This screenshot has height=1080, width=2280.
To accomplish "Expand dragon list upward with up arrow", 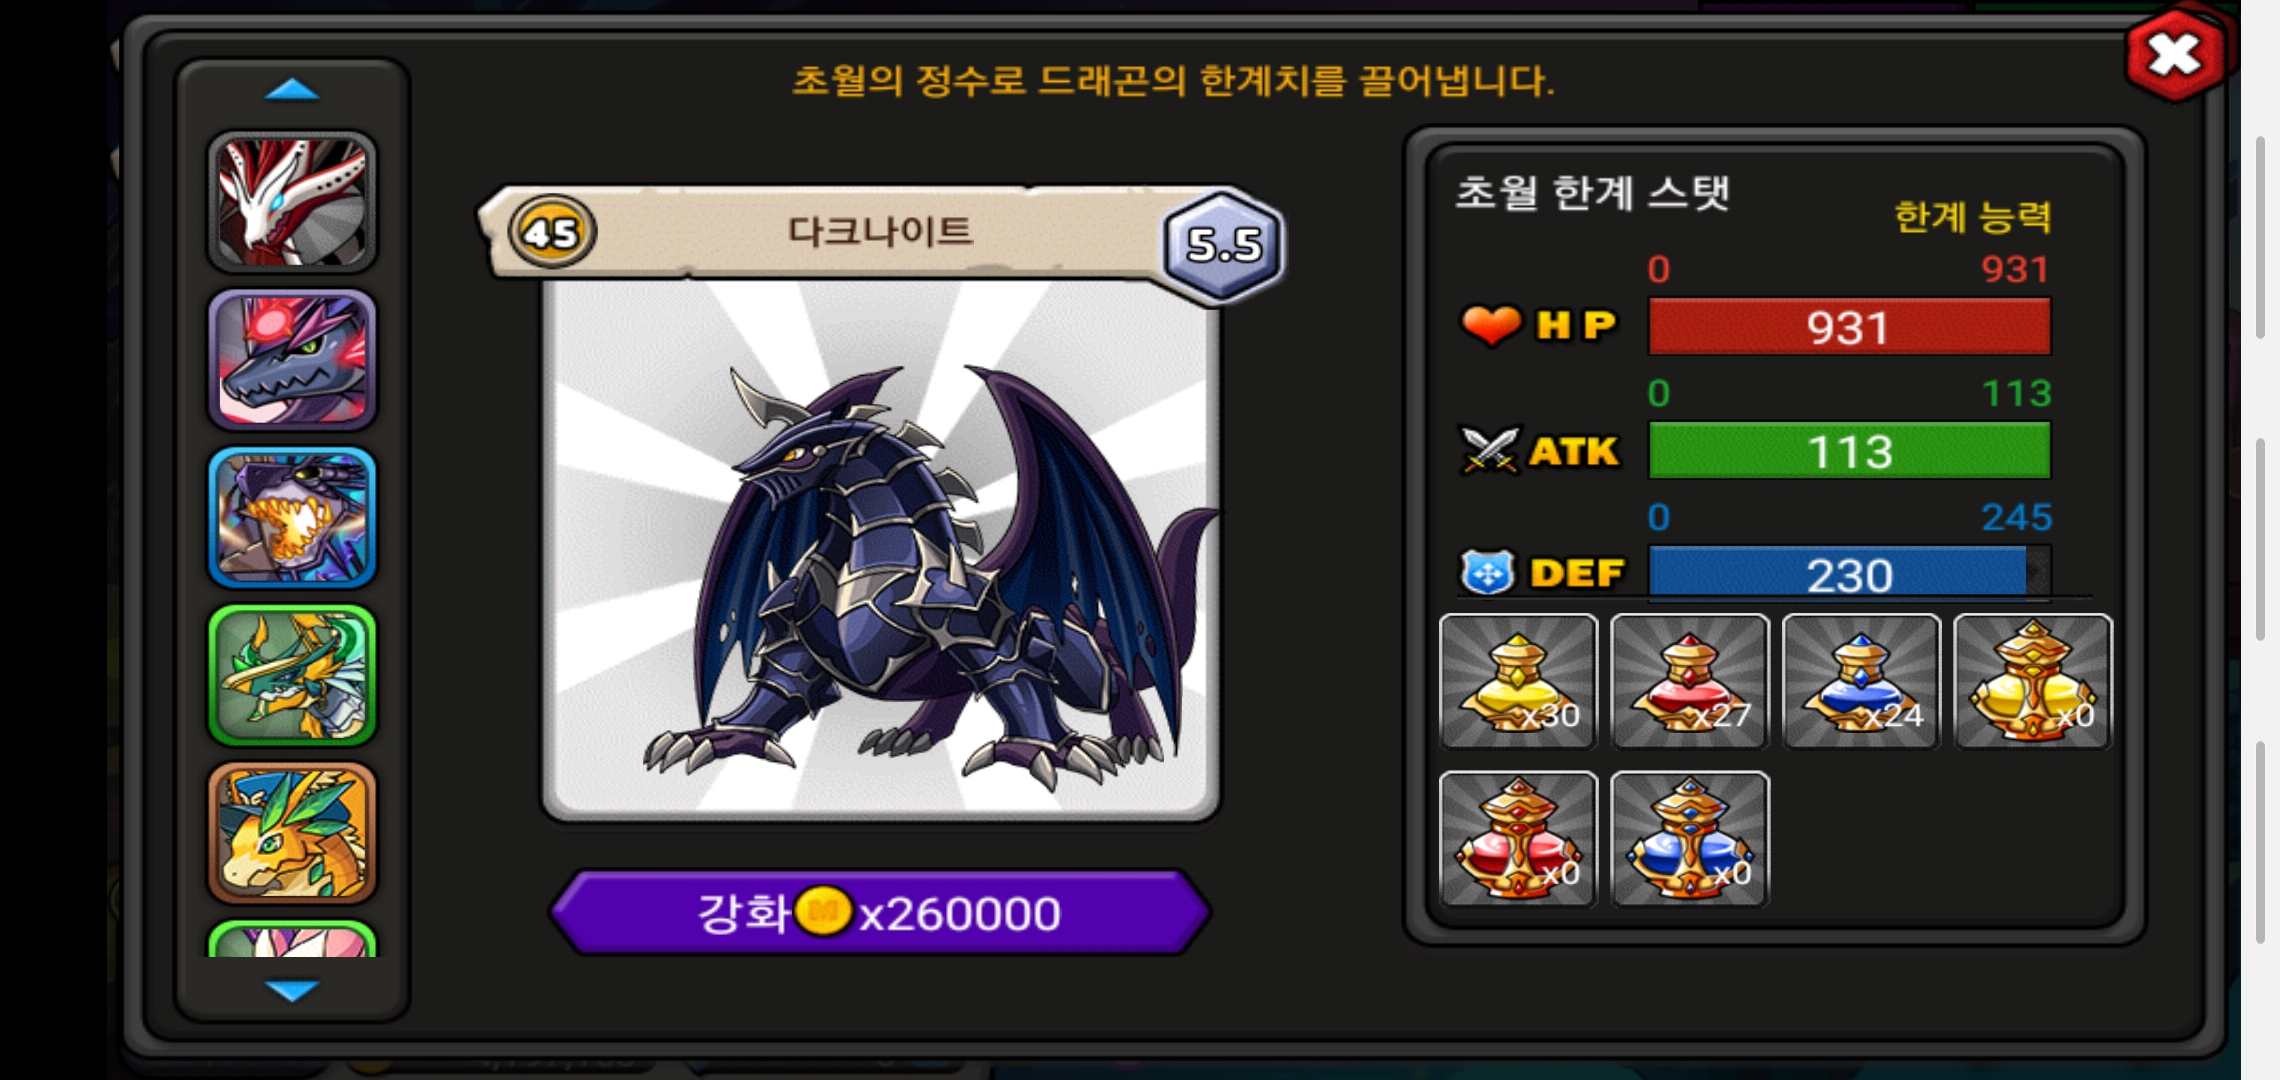I will 292,90.
